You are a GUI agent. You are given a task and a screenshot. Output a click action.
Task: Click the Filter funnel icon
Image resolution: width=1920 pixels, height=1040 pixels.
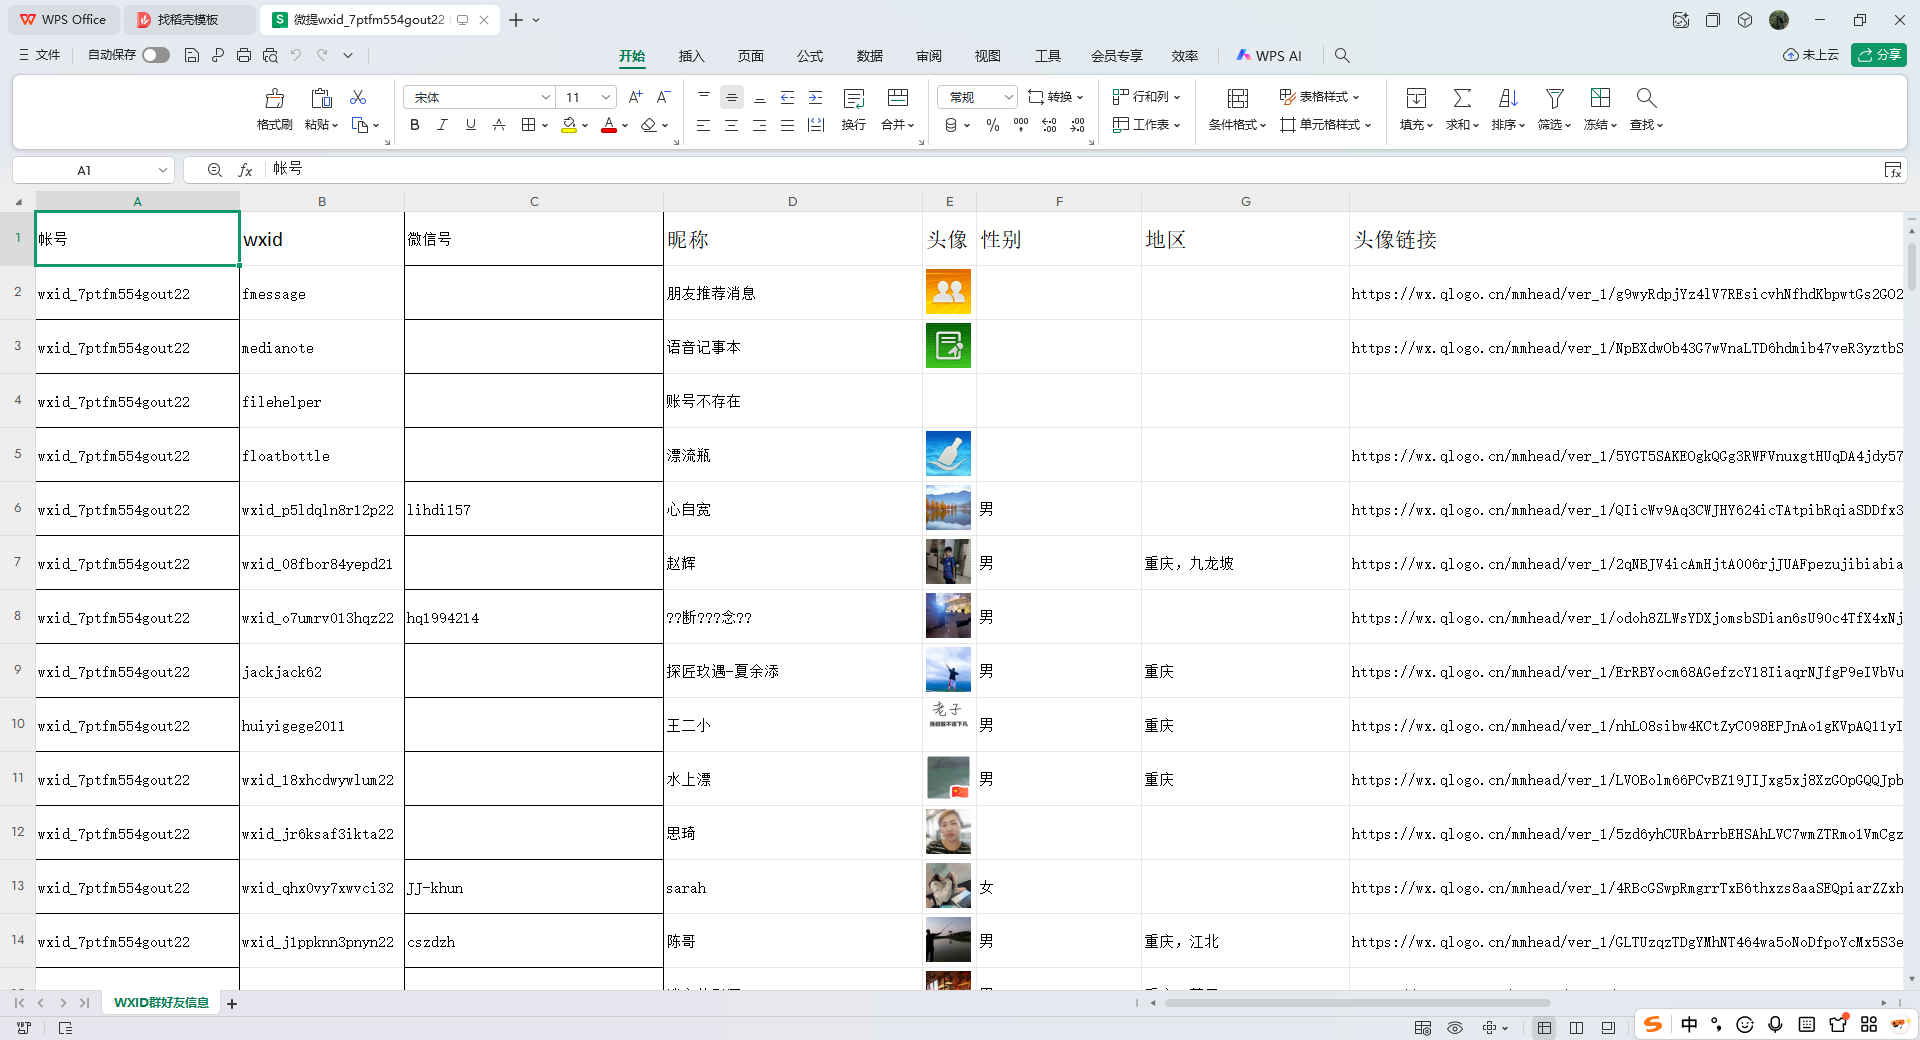point(1554,99)
